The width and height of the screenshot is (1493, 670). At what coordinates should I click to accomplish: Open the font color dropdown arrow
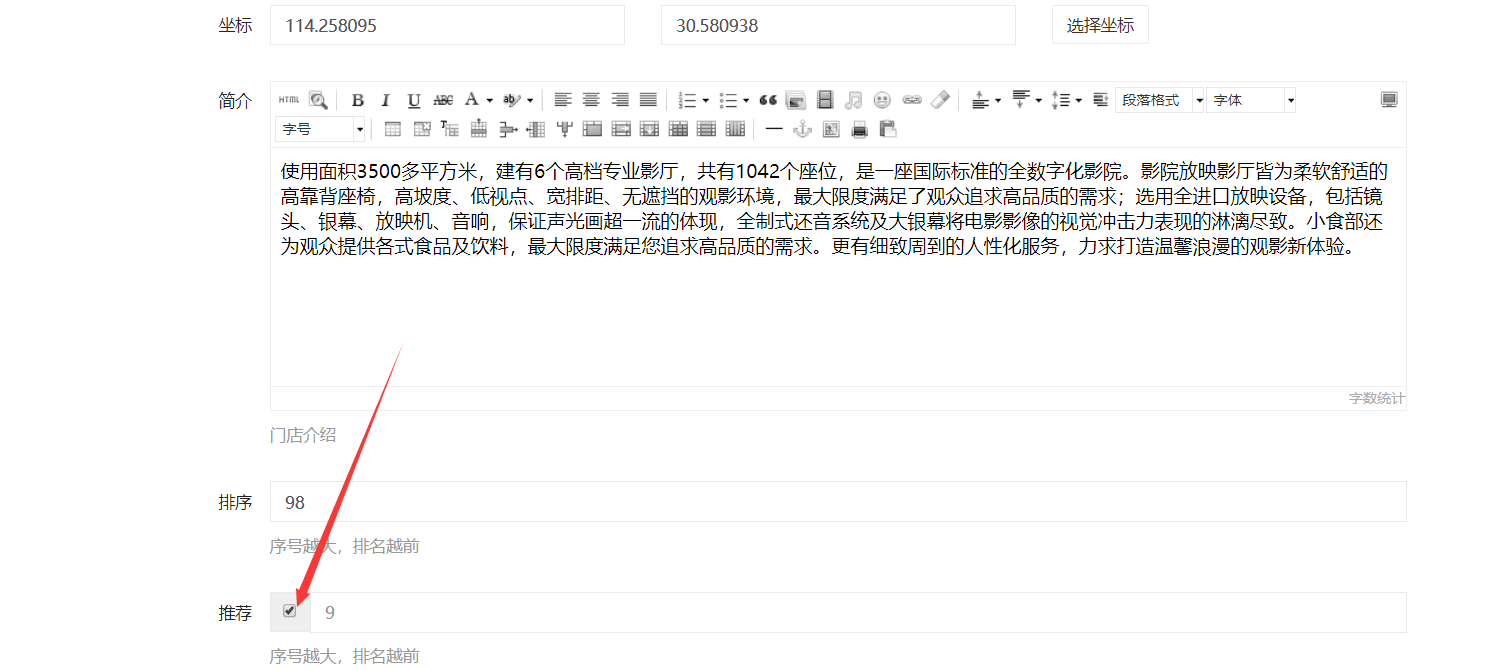[x=489, y=100]
